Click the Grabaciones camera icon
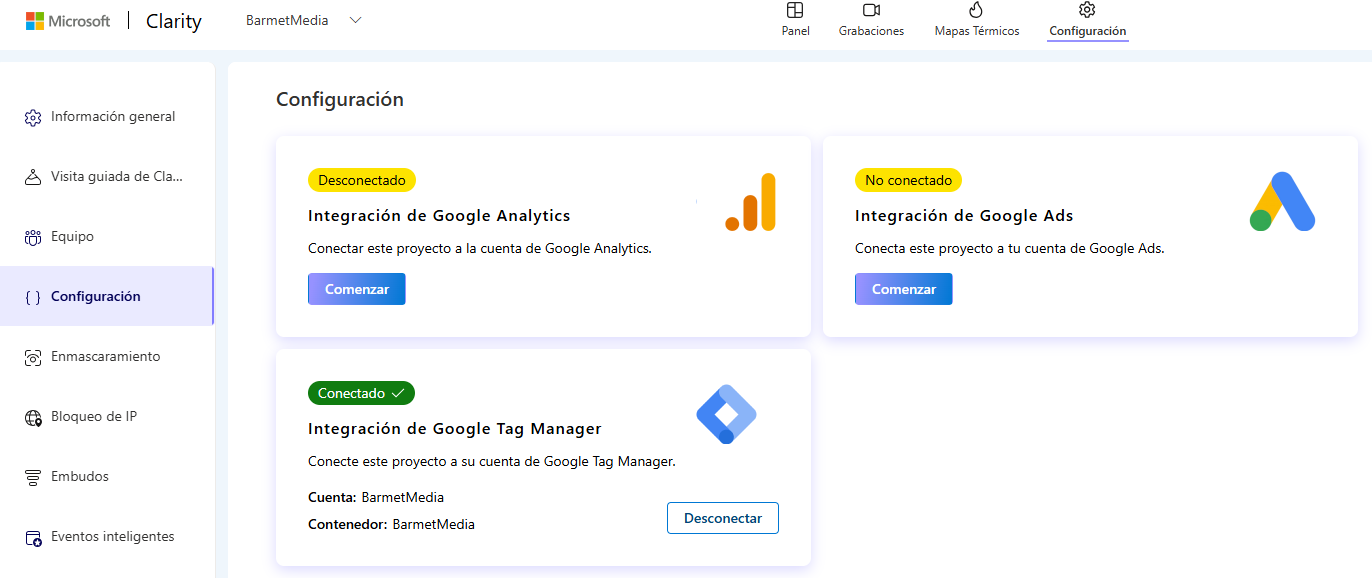The height and width of the screenshot is (578, 1372). tap(871, 10)
